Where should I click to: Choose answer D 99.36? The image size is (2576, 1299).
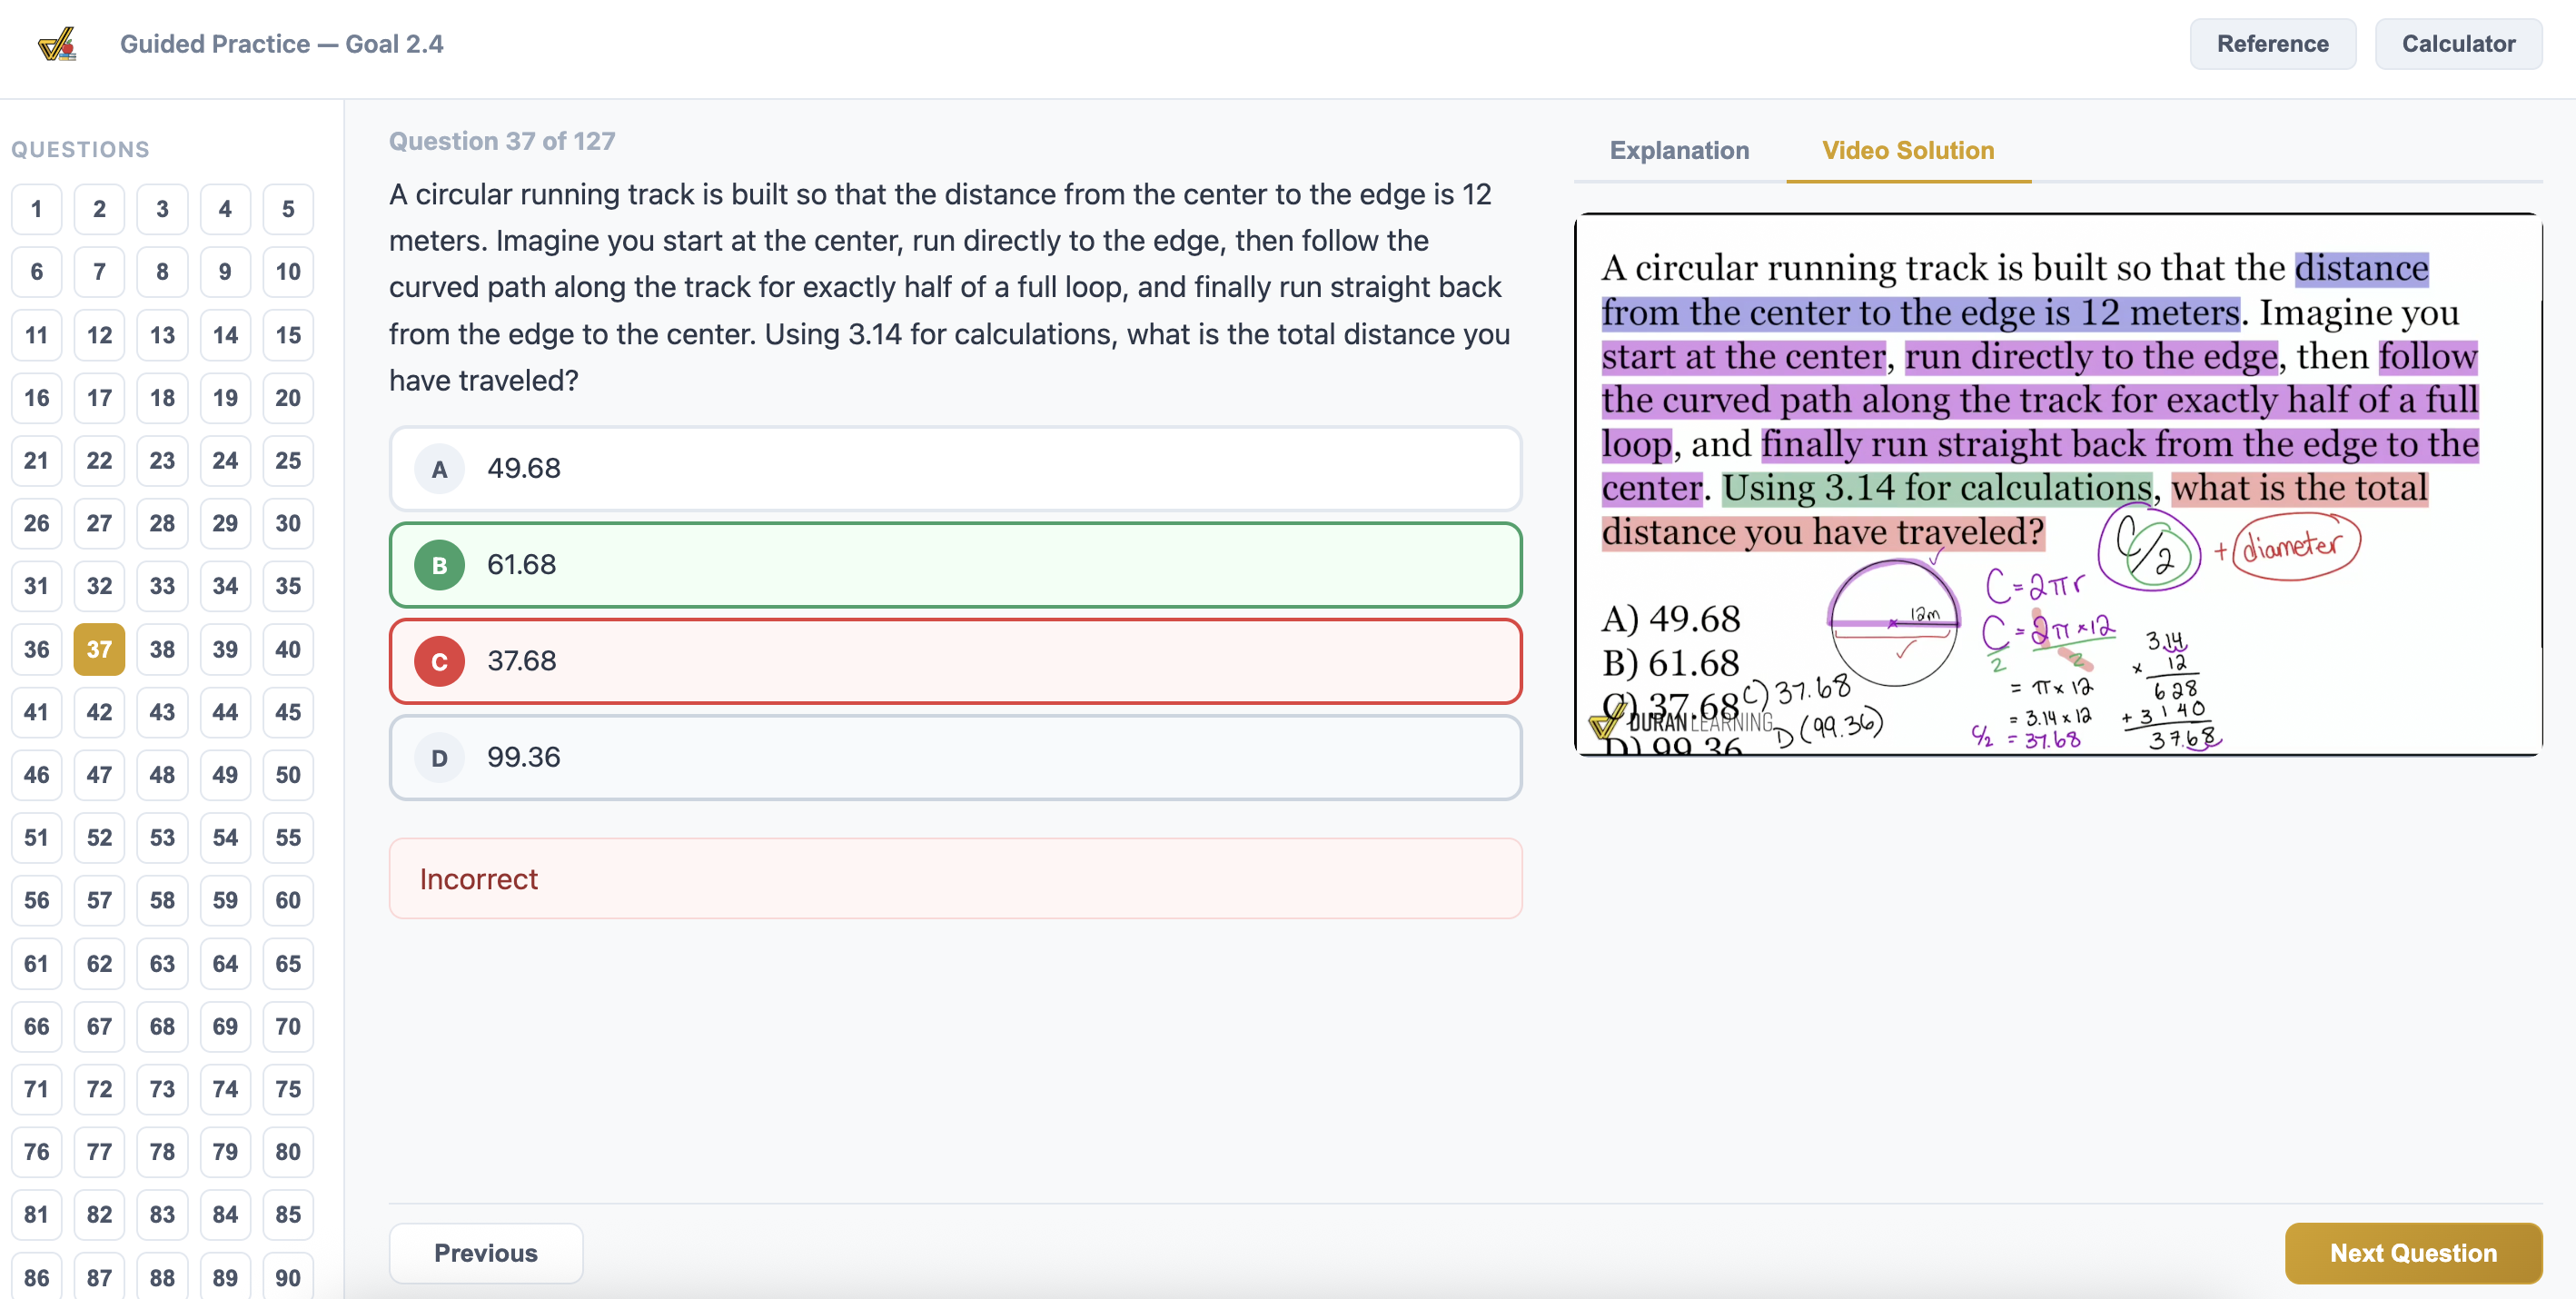point(955,757)
